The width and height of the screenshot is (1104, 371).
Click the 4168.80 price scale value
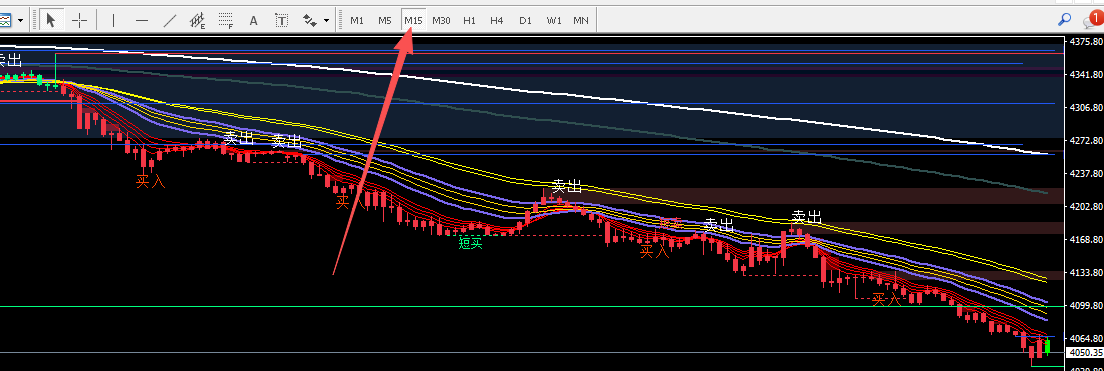1086,239
